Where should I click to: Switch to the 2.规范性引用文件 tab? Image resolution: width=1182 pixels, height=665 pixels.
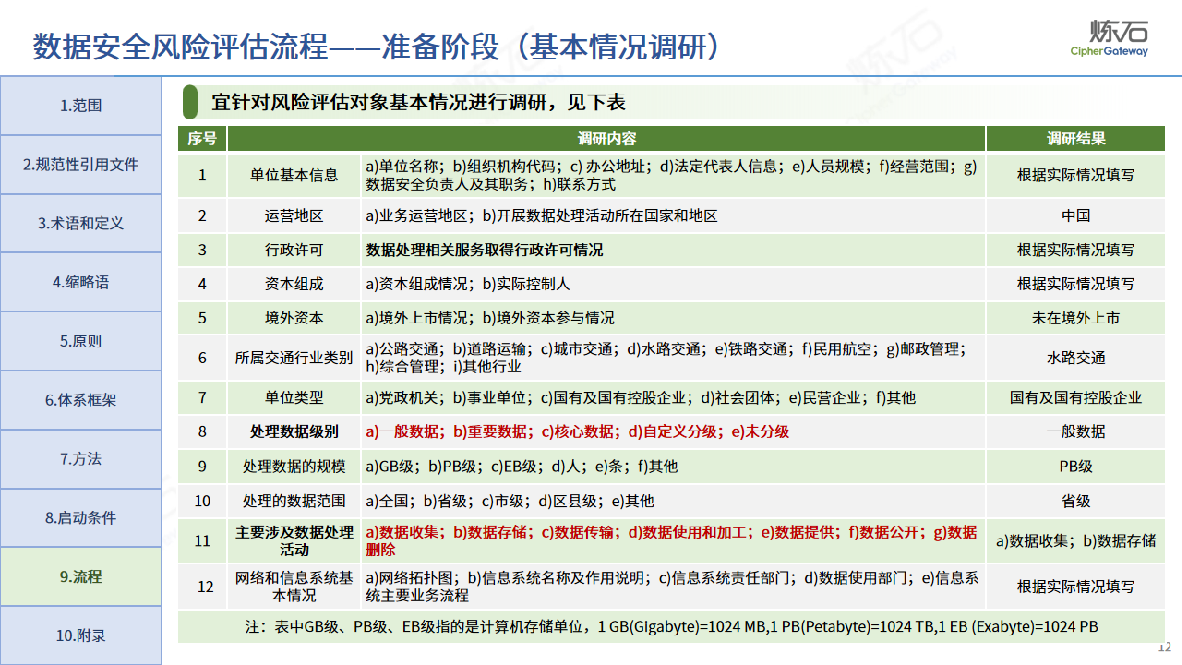click(x=81, y=164)
